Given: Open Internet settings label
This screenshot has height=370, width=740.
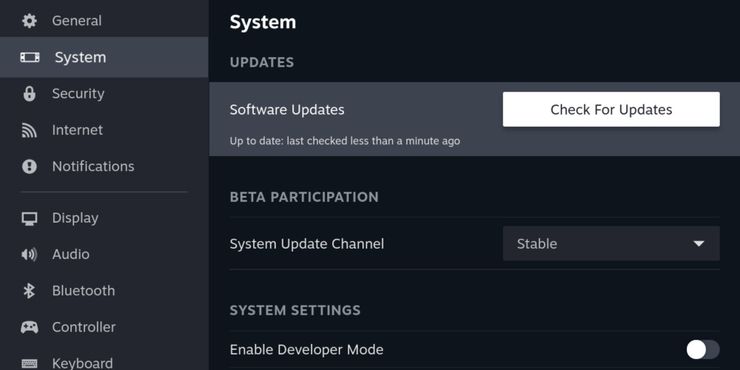Looking at the screenshot, I should (77, 130).
